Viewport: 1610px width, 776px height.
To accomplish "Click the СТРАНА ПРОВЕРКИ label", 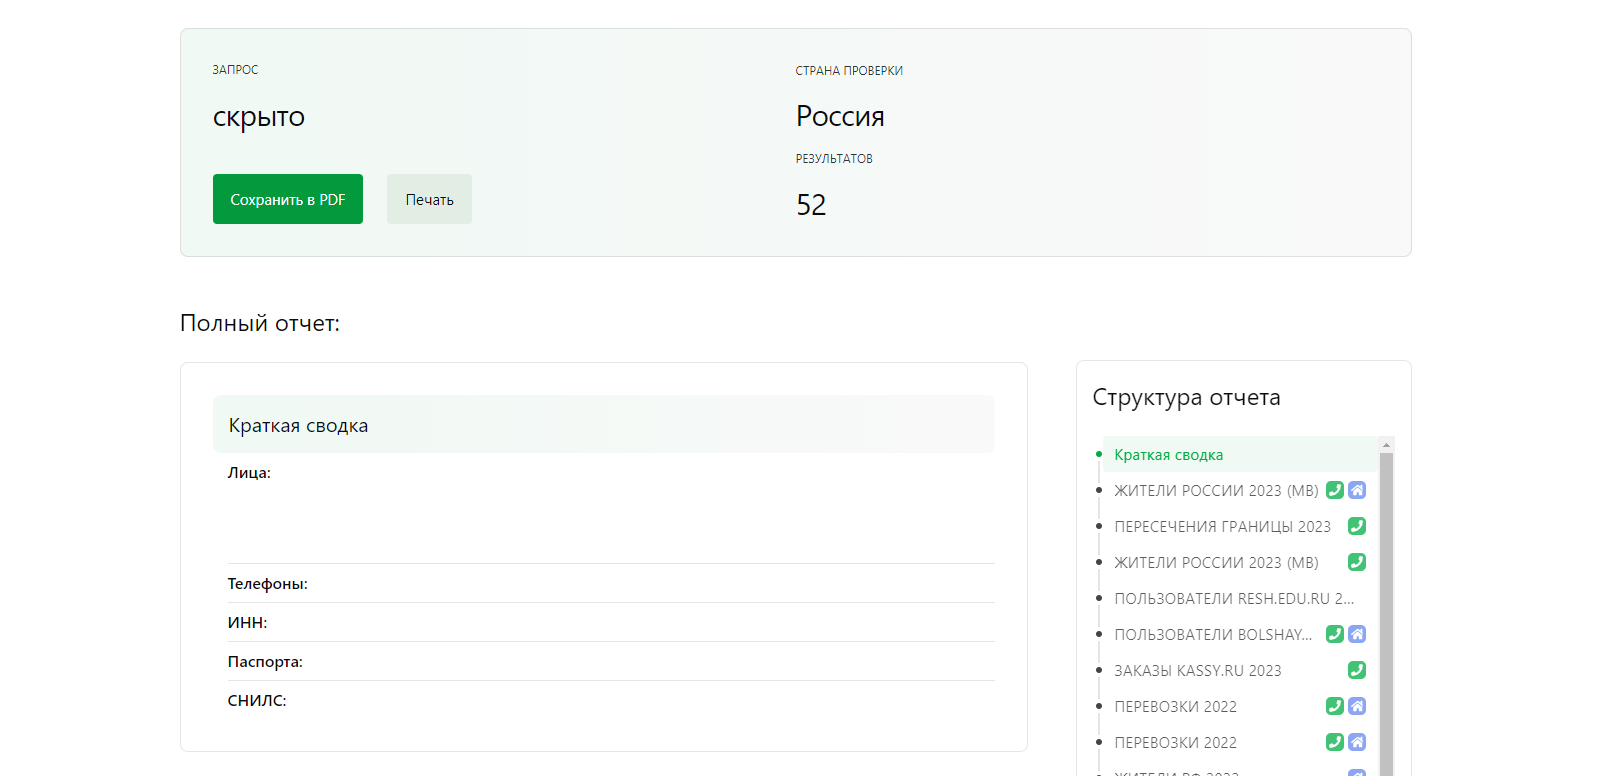I will (x=849, y=71).
